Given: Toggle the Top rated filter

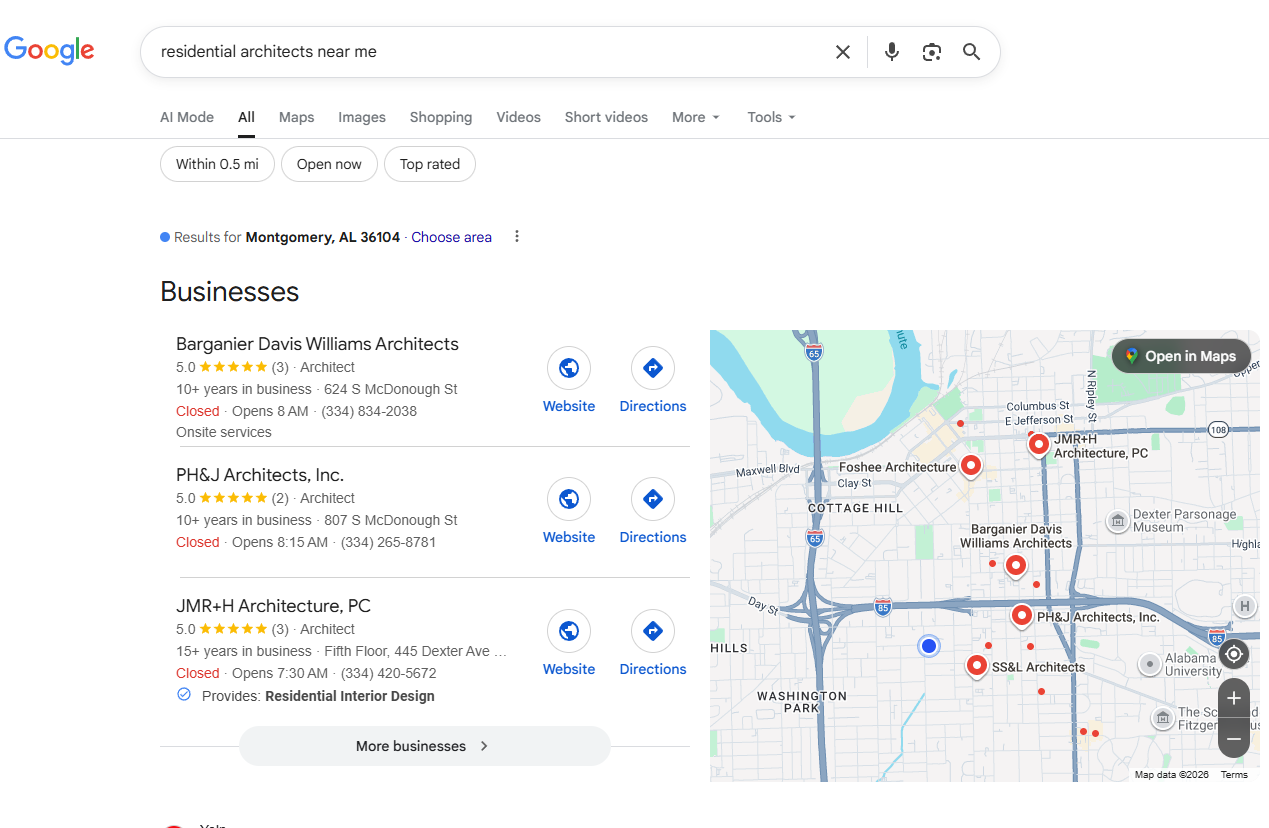Looking at the screenshot, I should [x=430, y=164].
